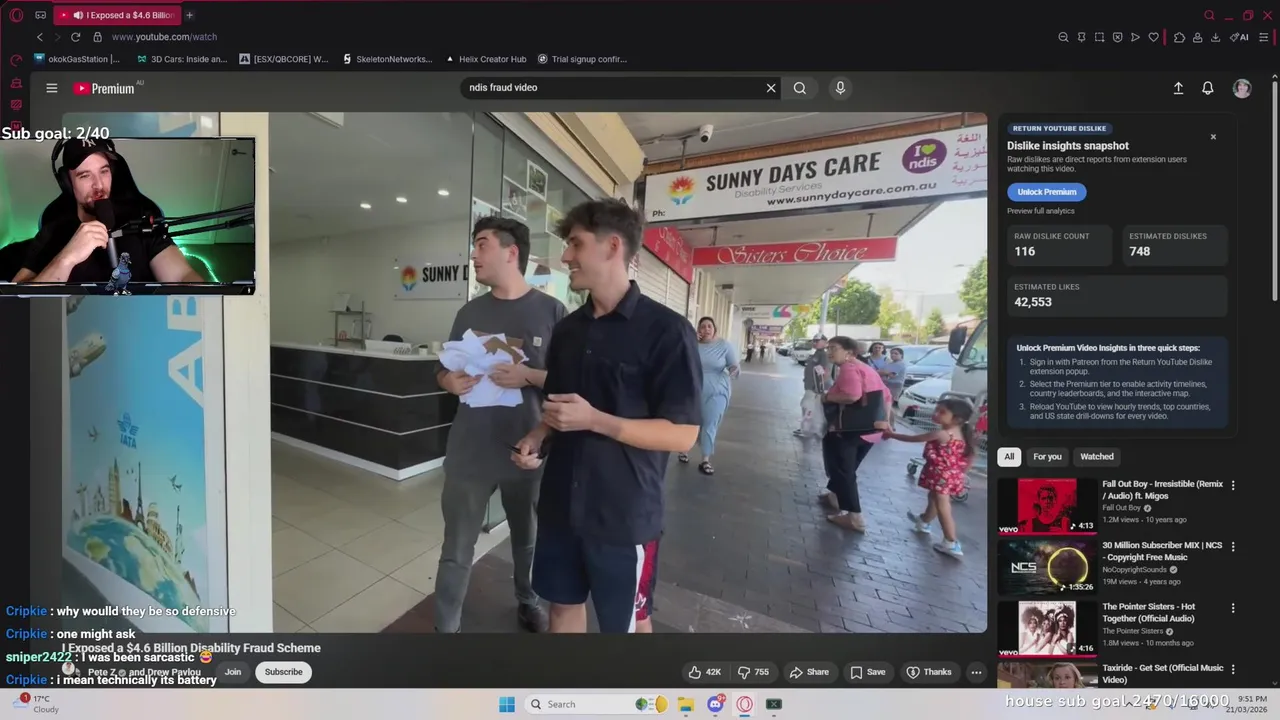Open 3D Cars: Inside an... bookmark

click(x=182, y=59)
